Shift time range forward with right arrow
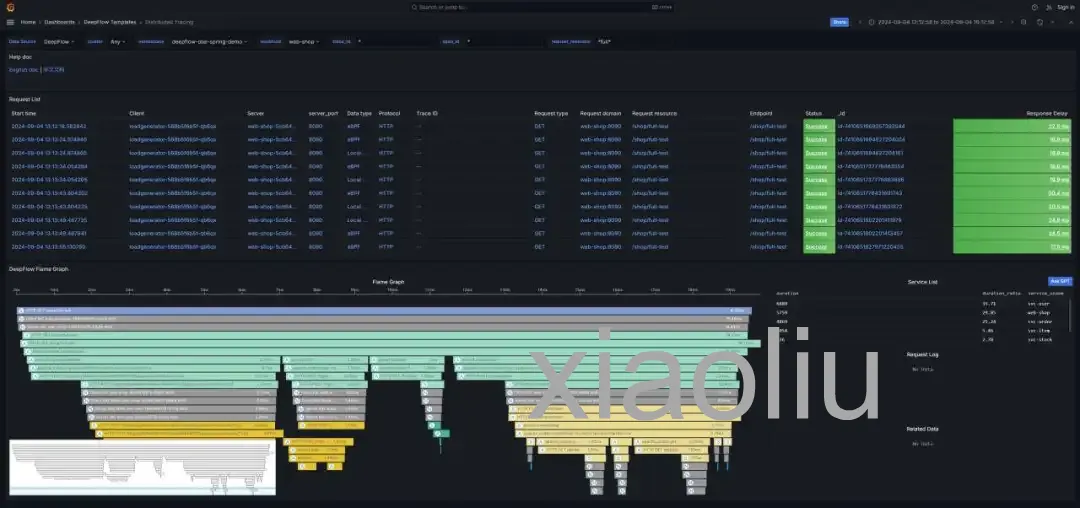This screenshot has width=1080, height=508. pos(1012,22)
